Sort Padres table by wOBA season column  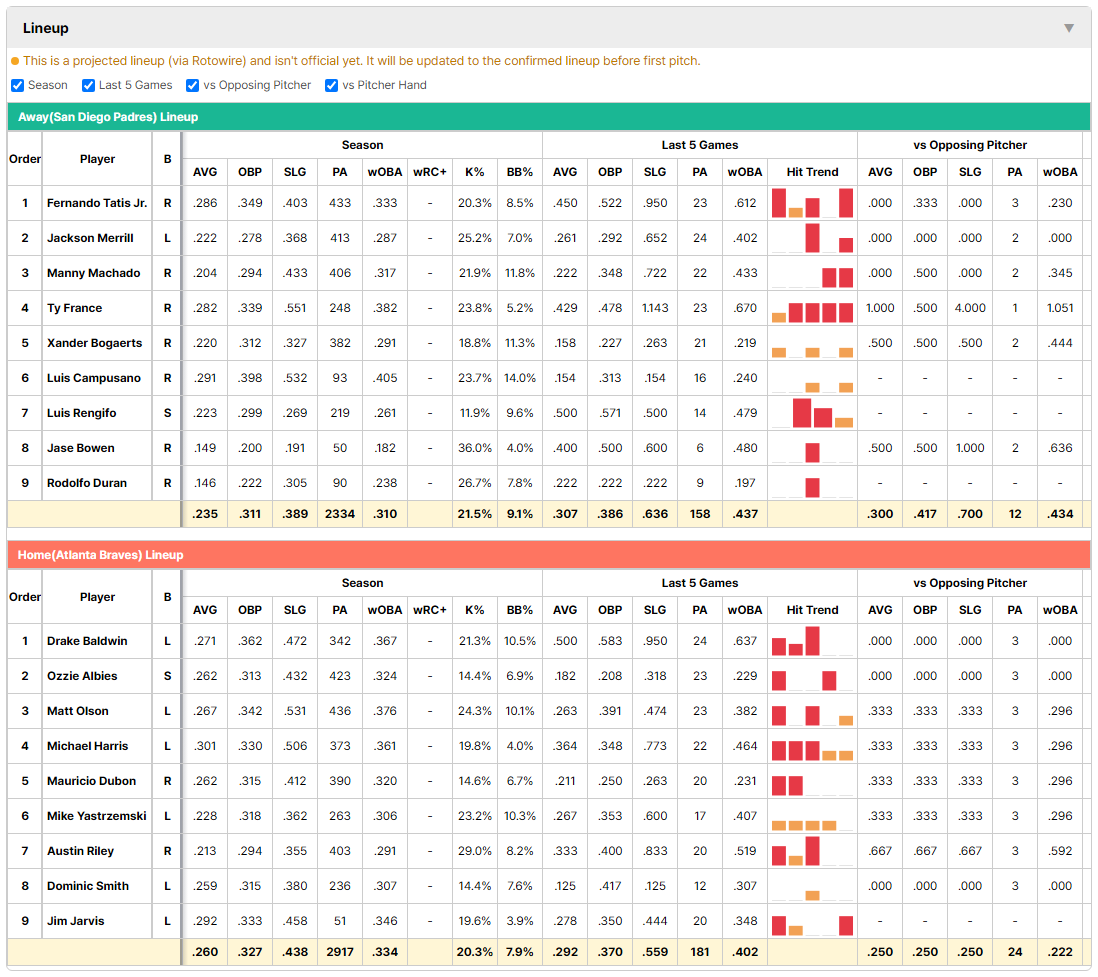point(384,172)
